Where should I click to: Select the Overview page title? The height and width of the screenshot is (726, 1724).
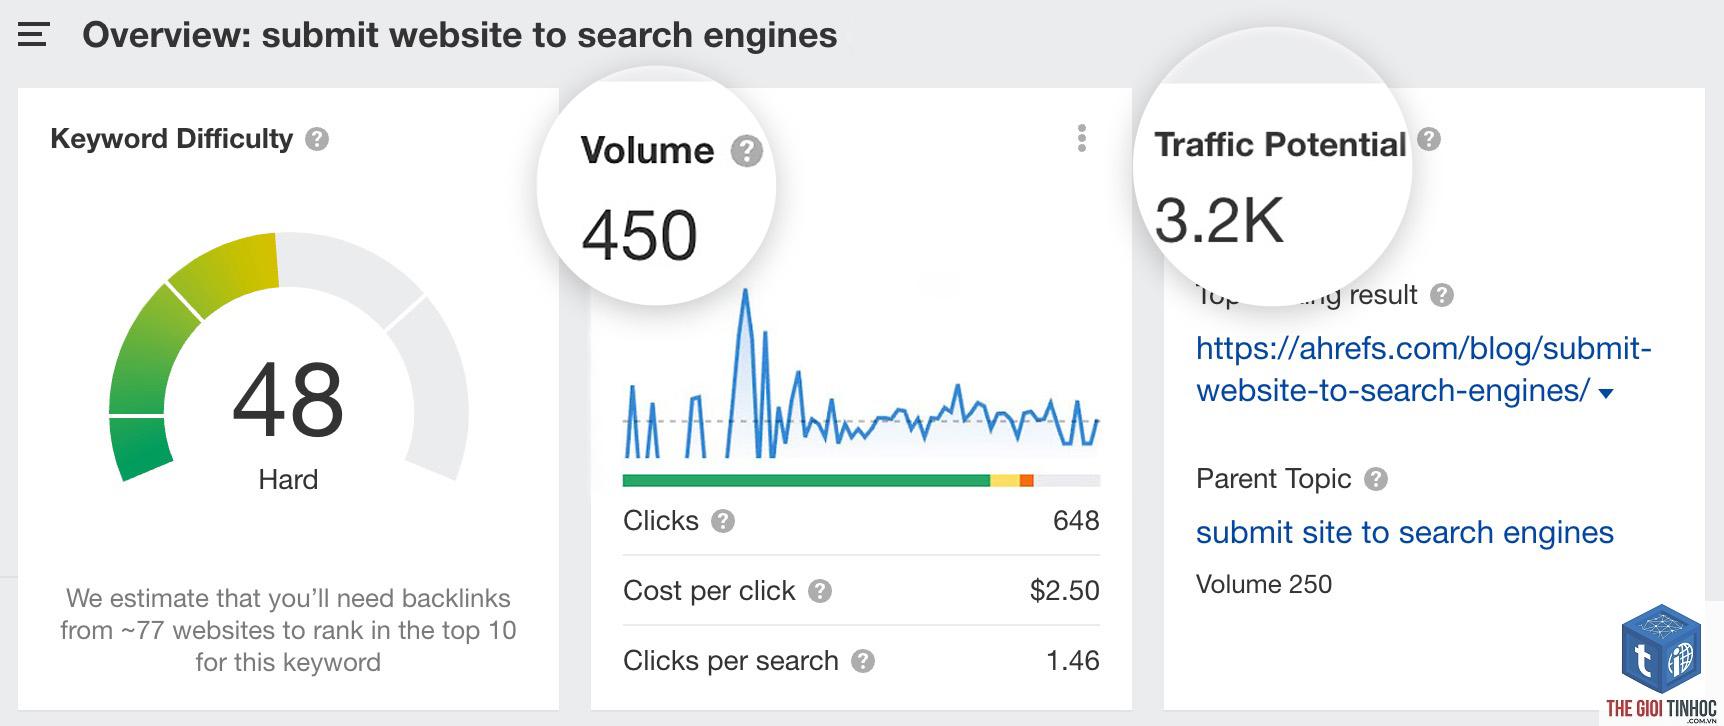tap(460, 35)
